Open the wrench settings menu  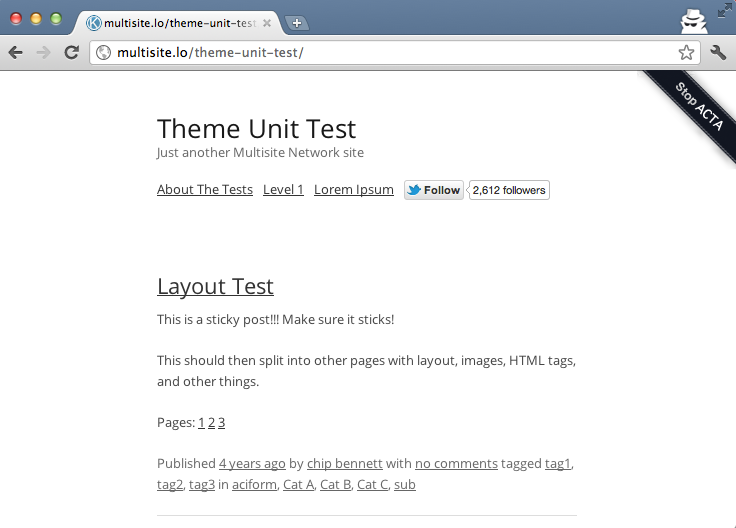tap(718, 52)
